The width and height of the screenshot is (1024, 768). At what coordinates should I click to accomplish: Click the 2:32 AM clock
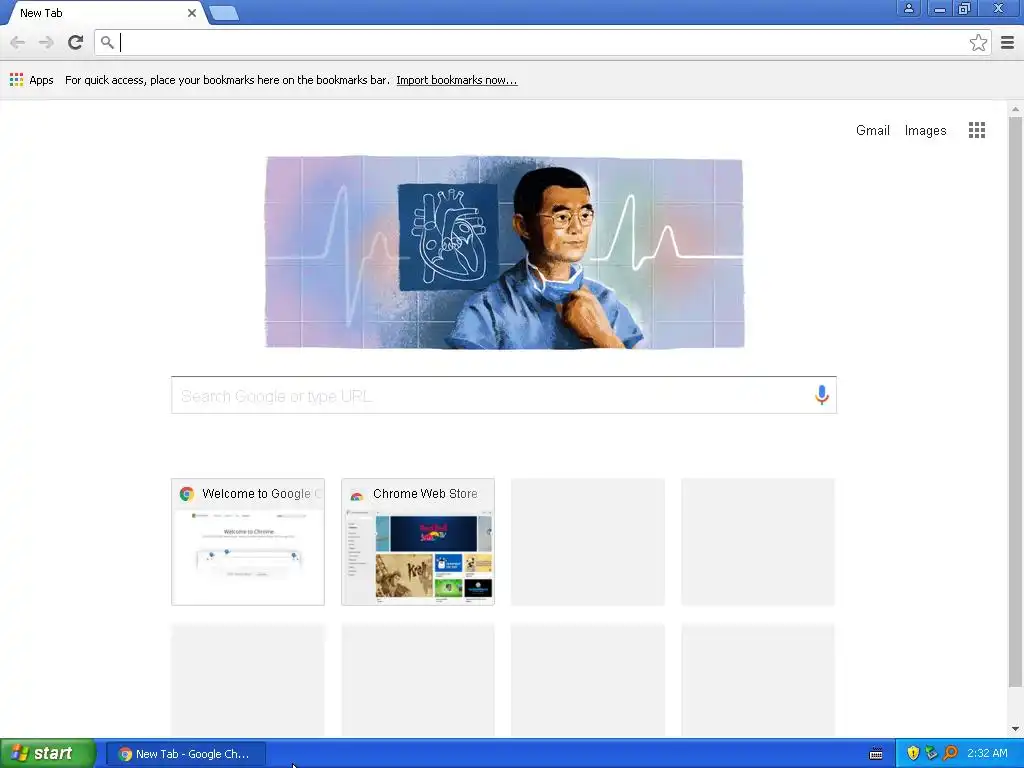click(987, 754)
